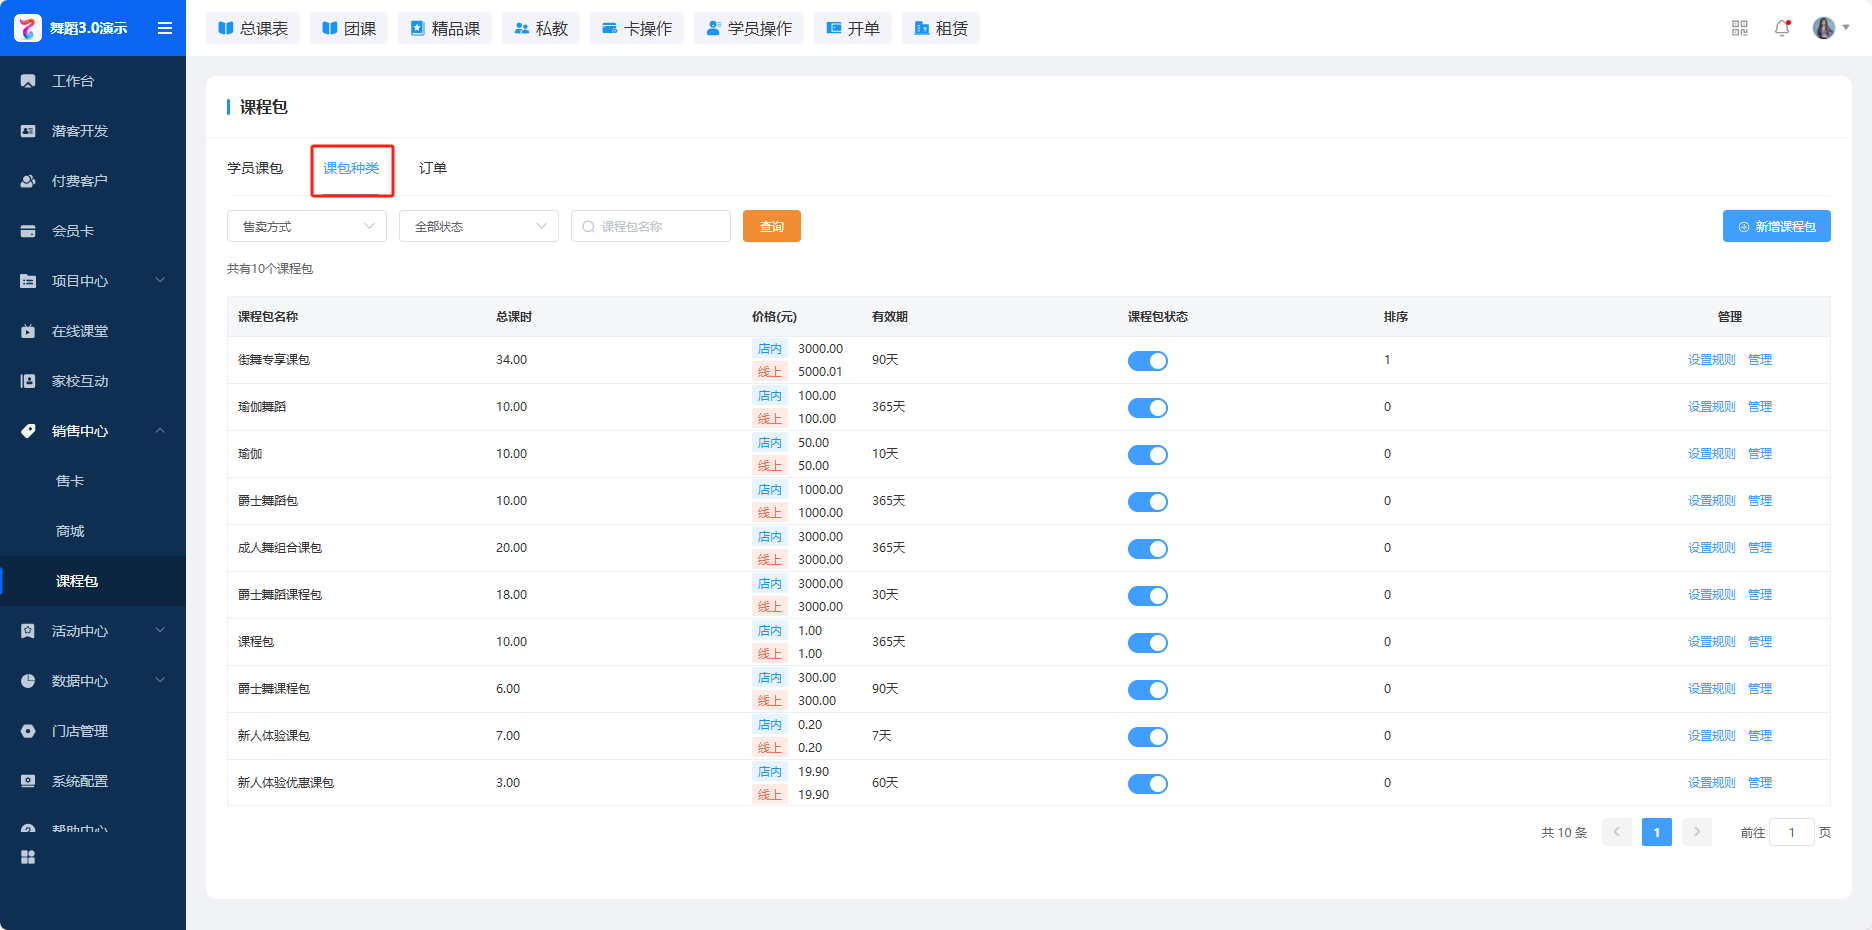
Task: Switch to the 学员课包 tab
Action: [255, 168]
